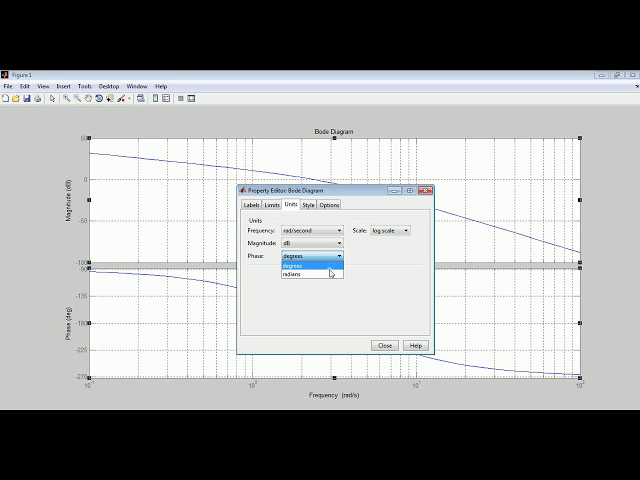640x480 pixels.
Task: Select the Pan hand tool
Action: 88,98
